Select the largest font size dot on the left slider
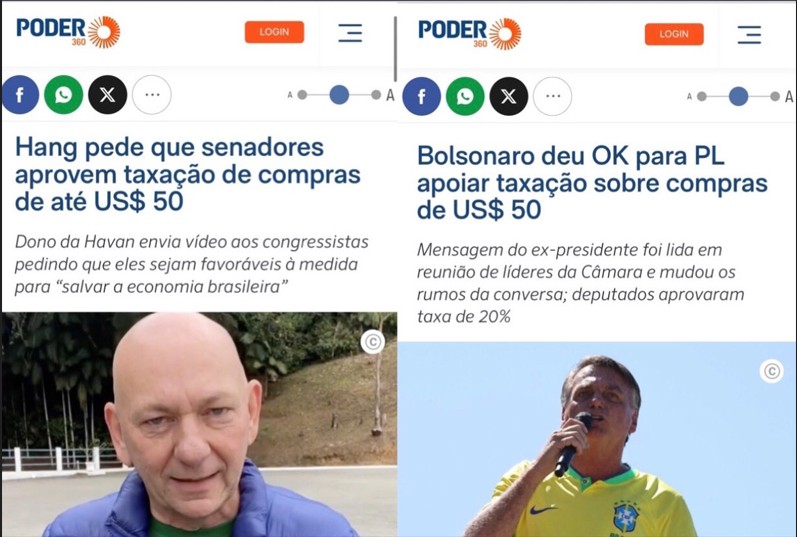The height and width of the screenshot is (537, 797). point(376,95)
